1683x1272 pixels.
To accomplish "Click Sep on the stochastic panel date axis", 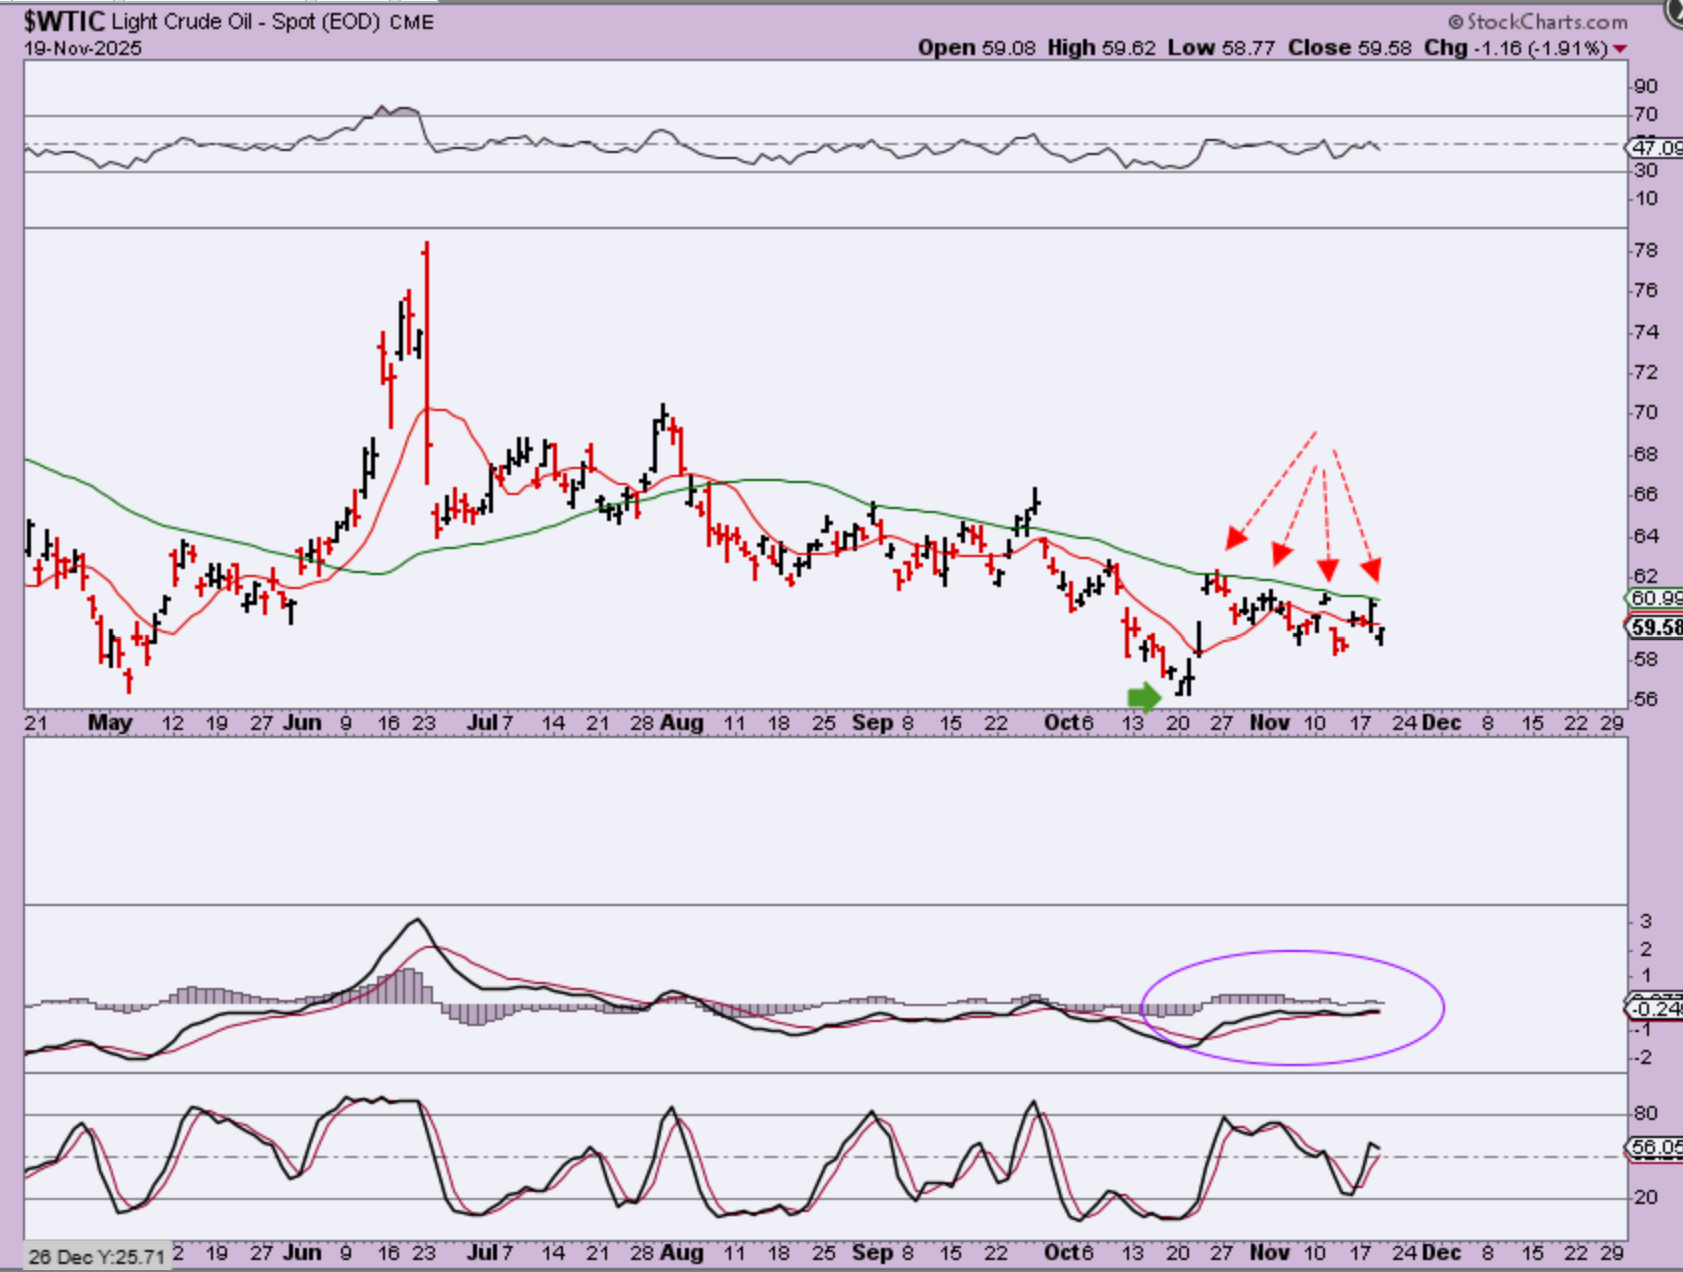I will coord(873,1252).
